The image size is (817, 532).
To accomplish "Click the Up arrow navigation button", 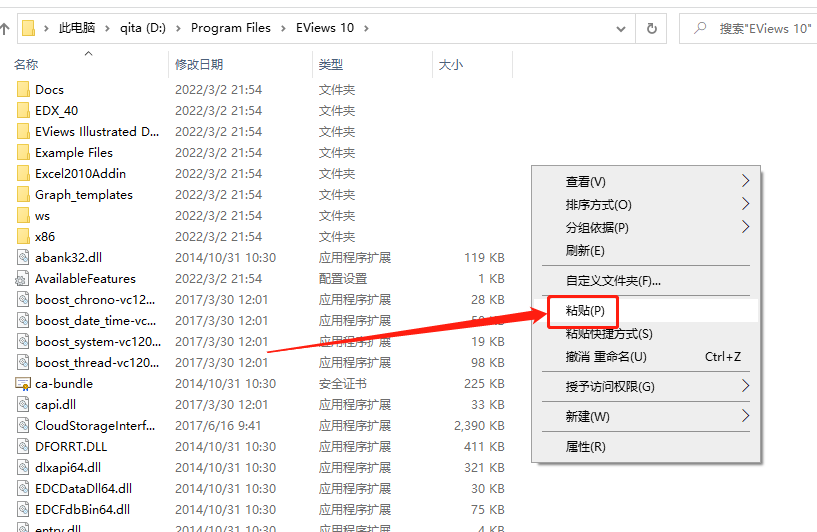I will pos(5,29).
